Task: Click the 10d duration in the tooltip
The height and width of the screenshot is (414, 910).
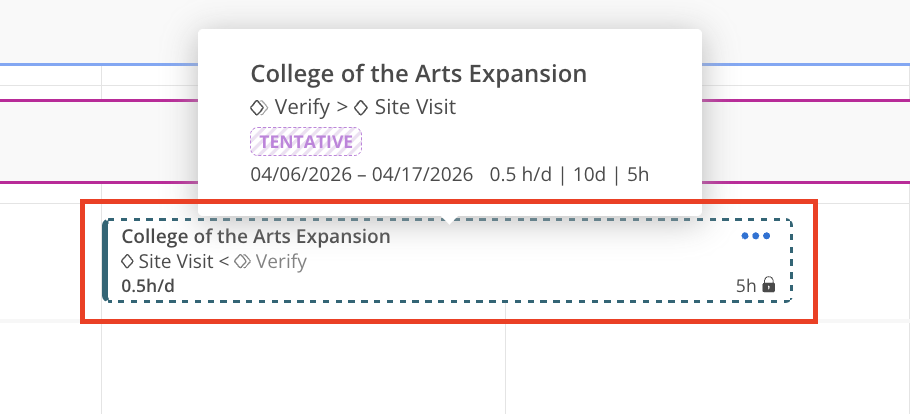Action: (587, 175)
